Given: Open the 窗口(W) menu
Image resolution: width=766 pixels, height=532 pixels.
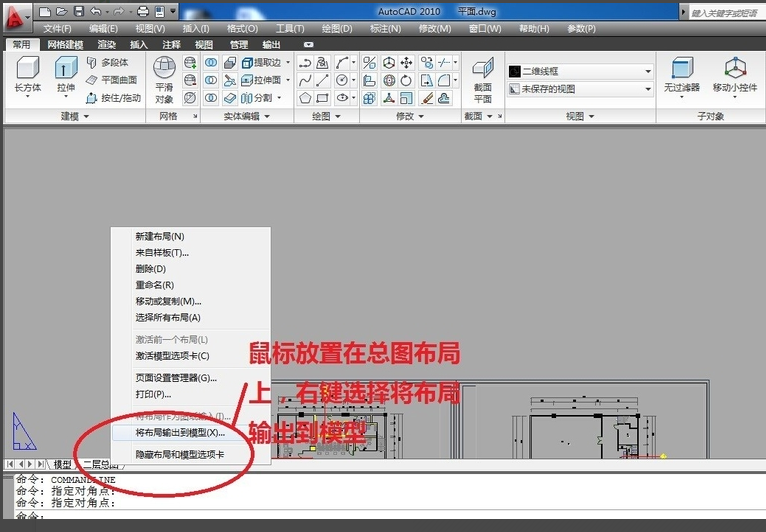Looking at the screenshot, I should point(485,29).
